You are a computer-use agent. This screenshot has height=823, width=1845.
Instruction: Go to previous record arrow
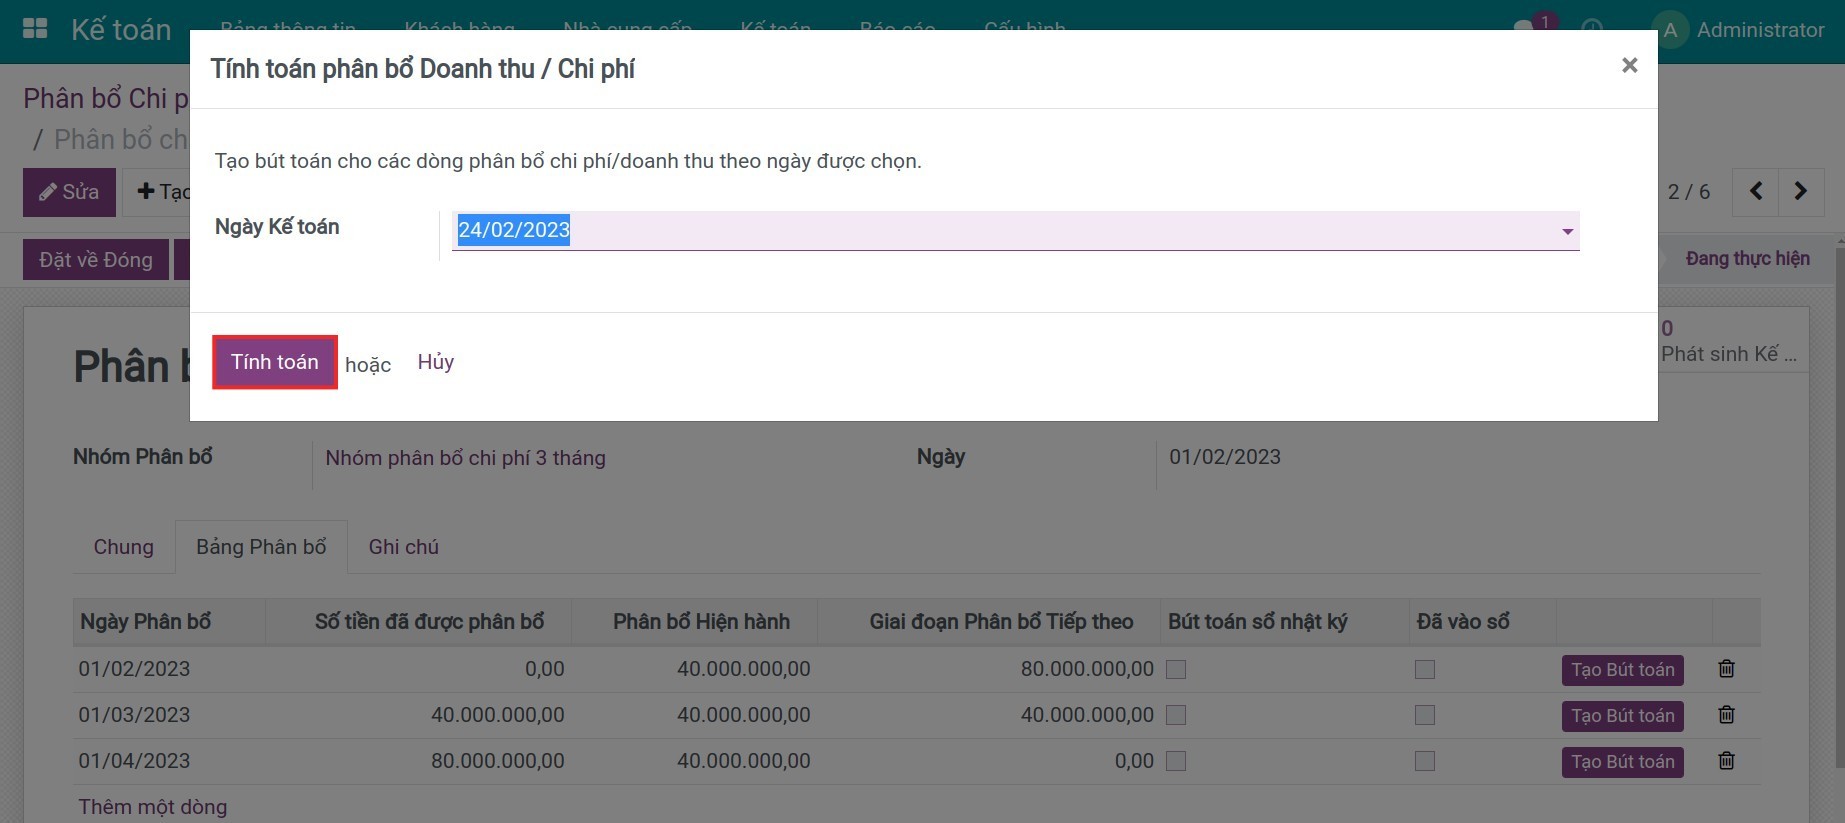tap(1756, 191)
